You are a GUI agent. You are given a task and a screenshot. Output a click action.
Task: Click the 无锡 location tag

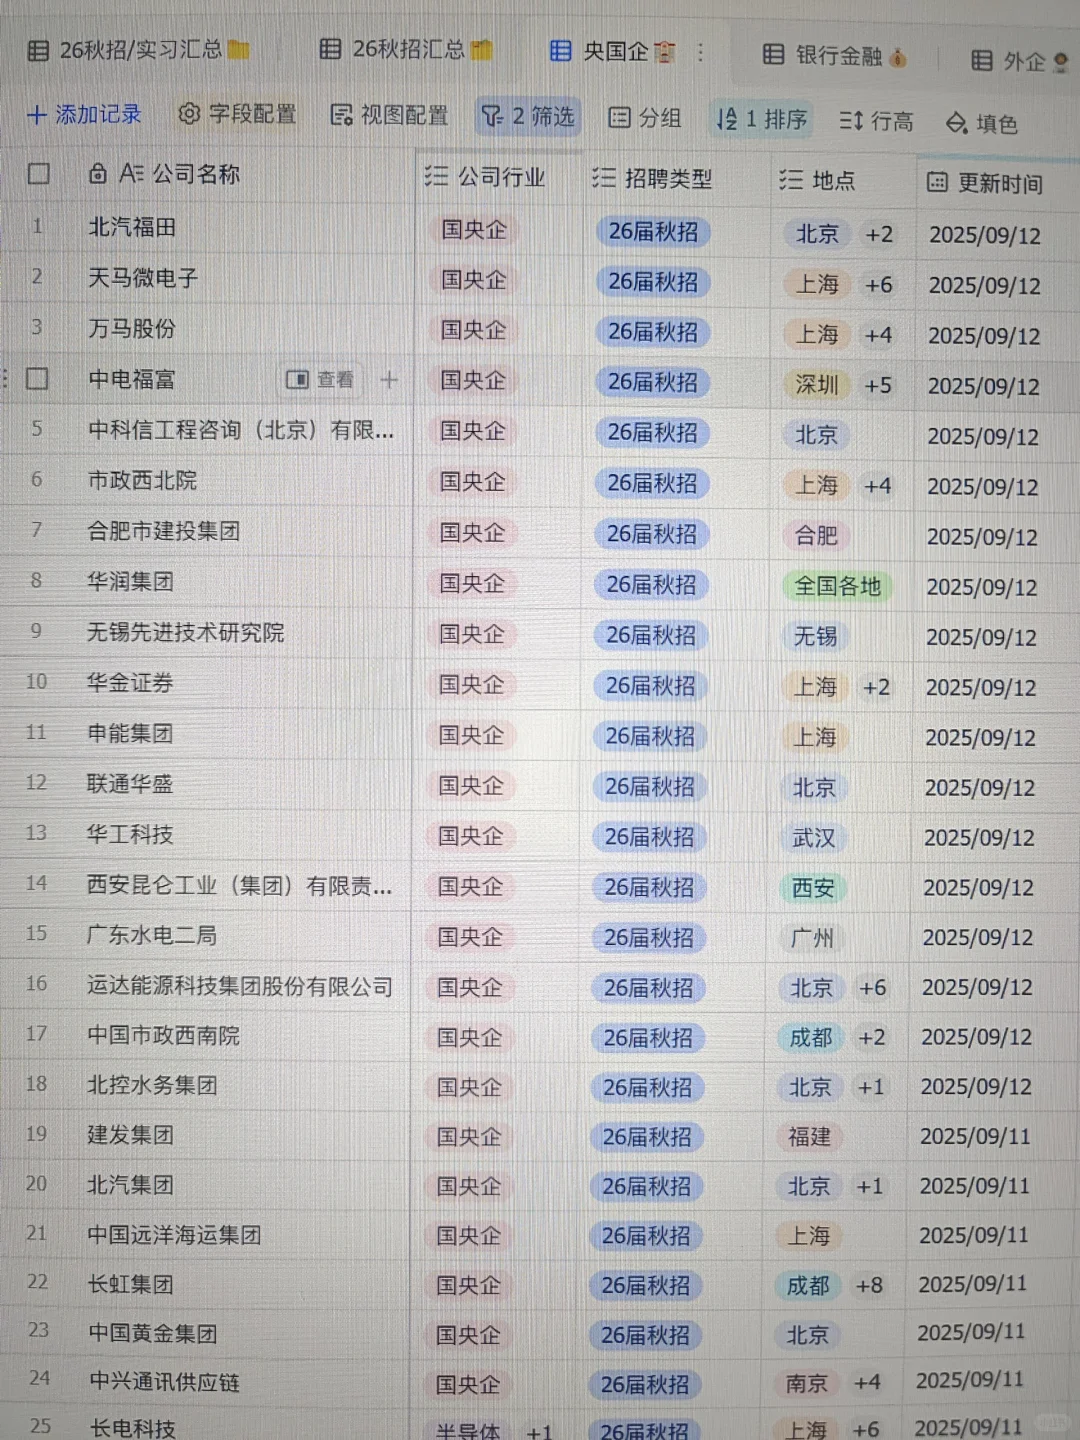click(x=815, y=636)
